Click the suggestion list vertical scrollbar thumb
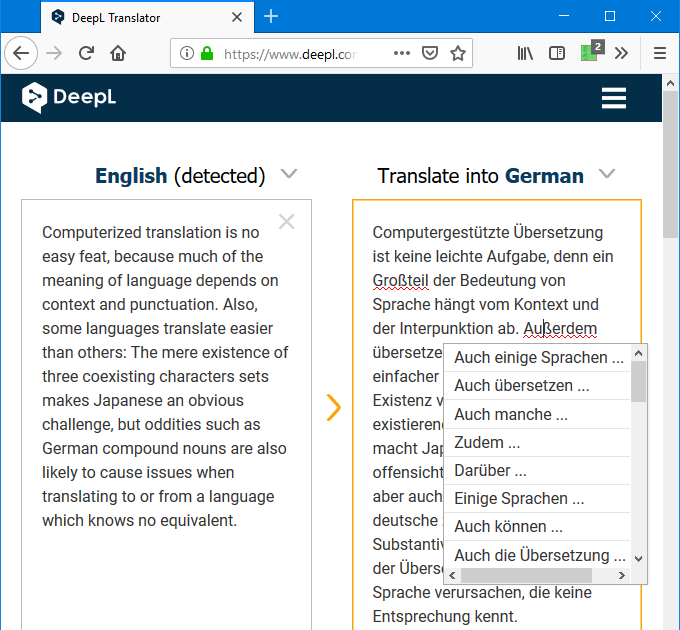This screenshot has height=630, width=680. 638,382
